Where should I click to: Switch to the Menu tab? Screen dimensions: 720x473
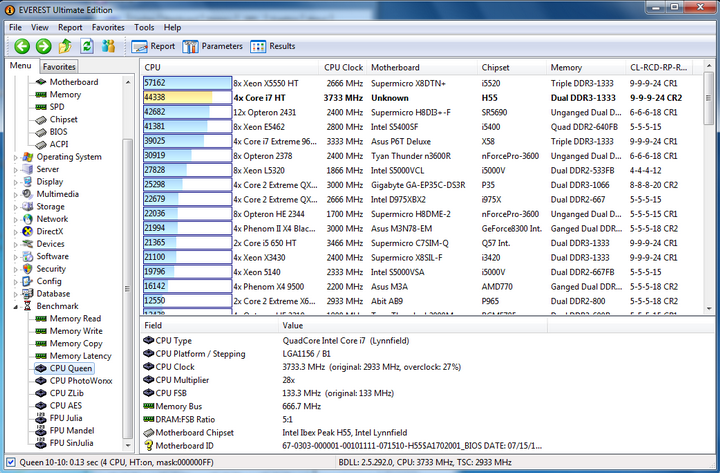[x=21, y=66]
